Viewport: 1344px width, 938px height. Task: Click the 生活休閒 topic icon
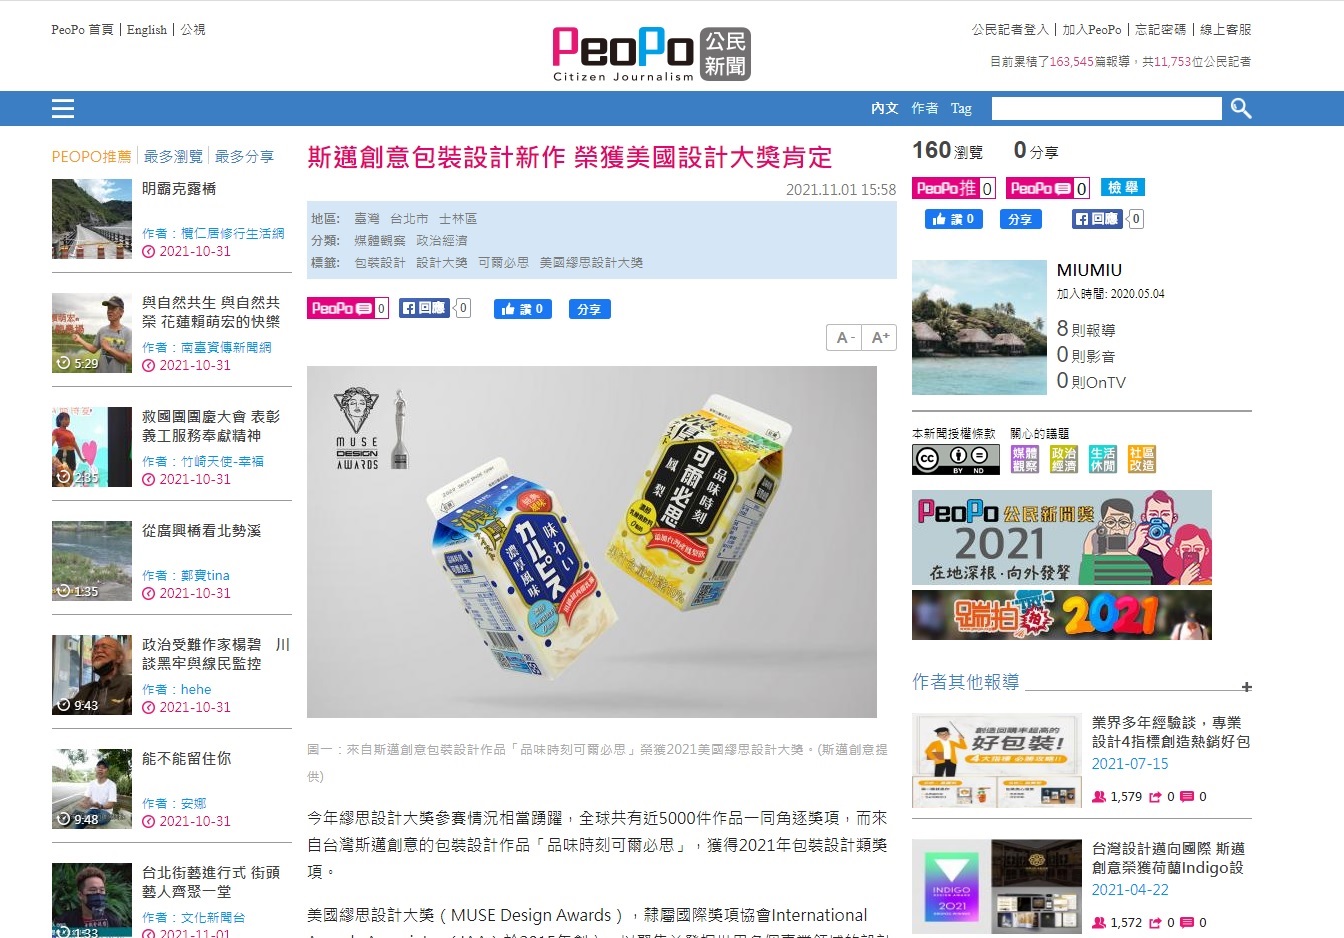tap(1103, 459)
